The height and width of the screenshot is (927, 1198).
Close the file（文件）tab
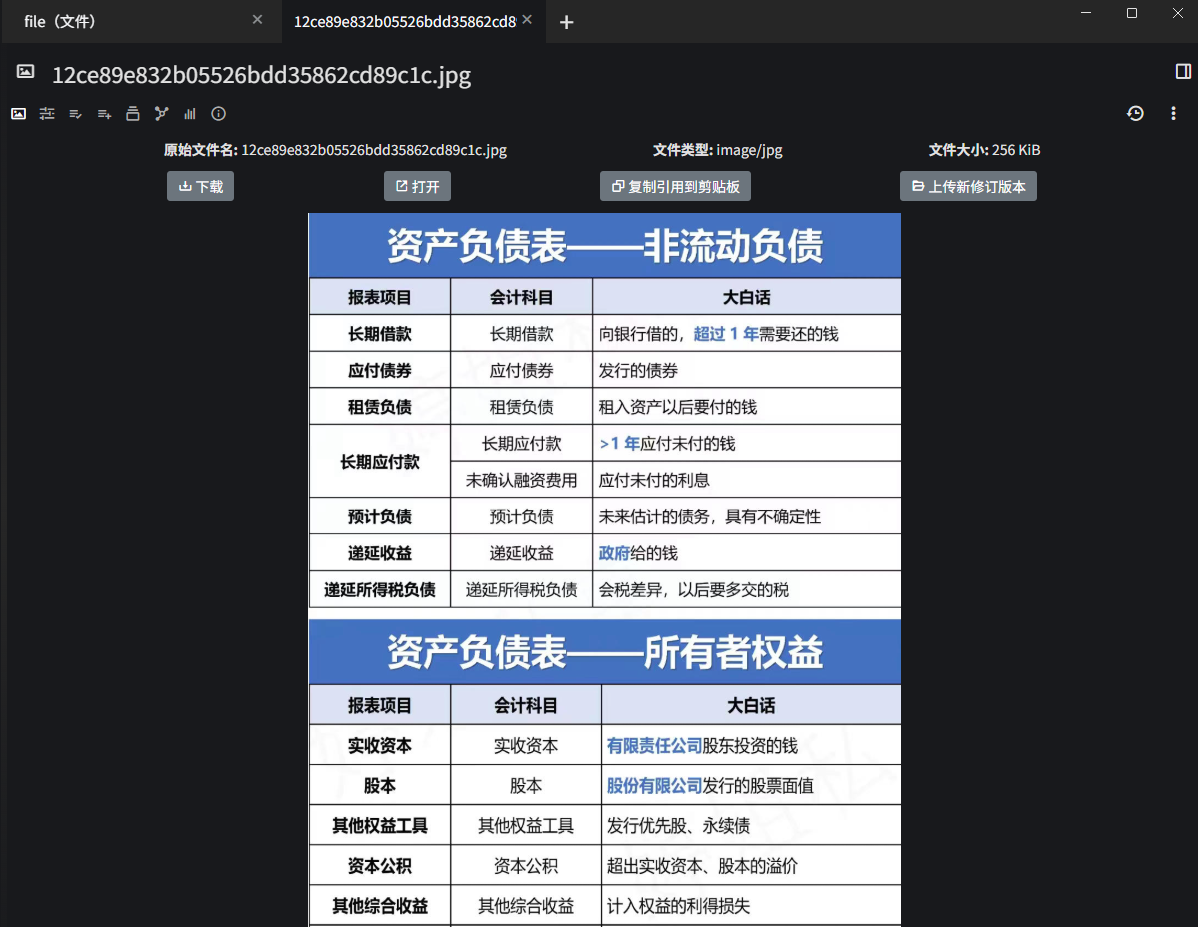point(257,20)
